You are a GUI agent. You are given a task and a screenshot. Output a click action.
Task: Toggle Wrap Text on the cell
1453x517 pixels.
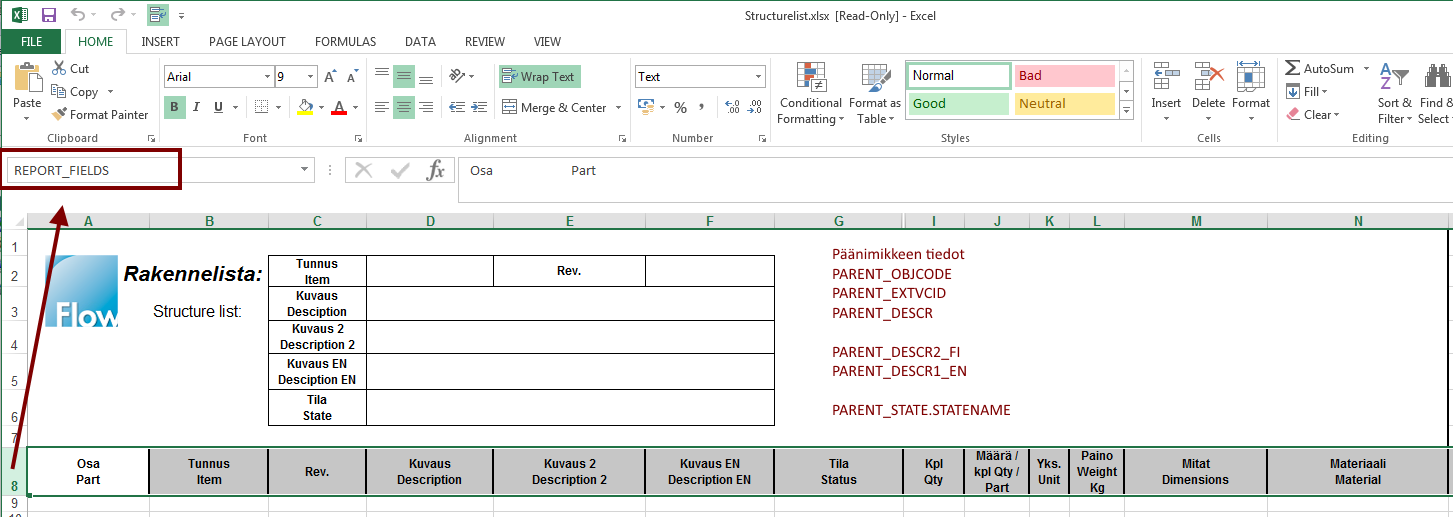(539, 77)
